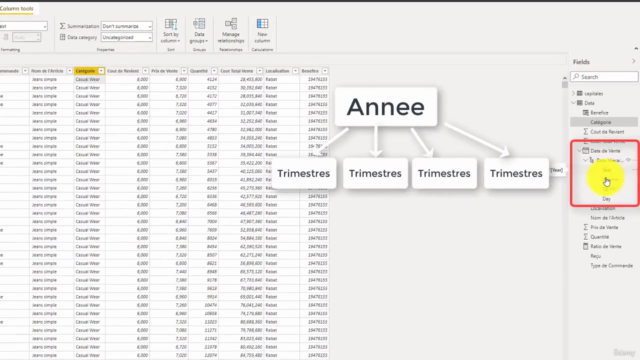This screenshot has height=360, width=640.
Task: Select the Prix de Vente field
Action: [x=604, y=227]
